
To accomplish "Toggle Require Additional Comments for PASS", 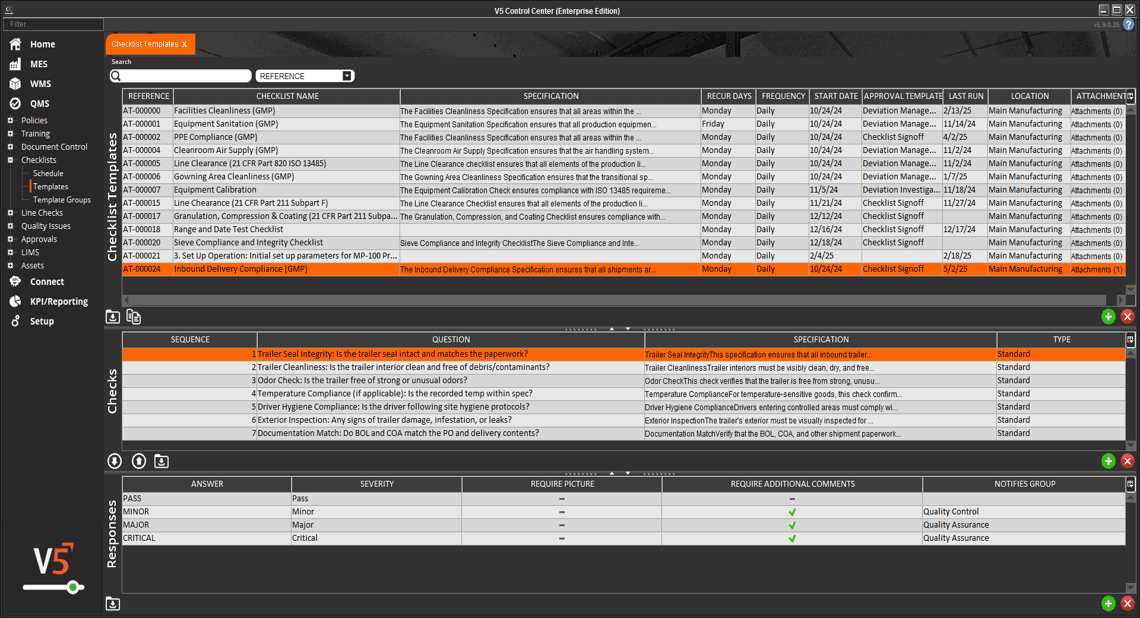I will click(792, 499).
